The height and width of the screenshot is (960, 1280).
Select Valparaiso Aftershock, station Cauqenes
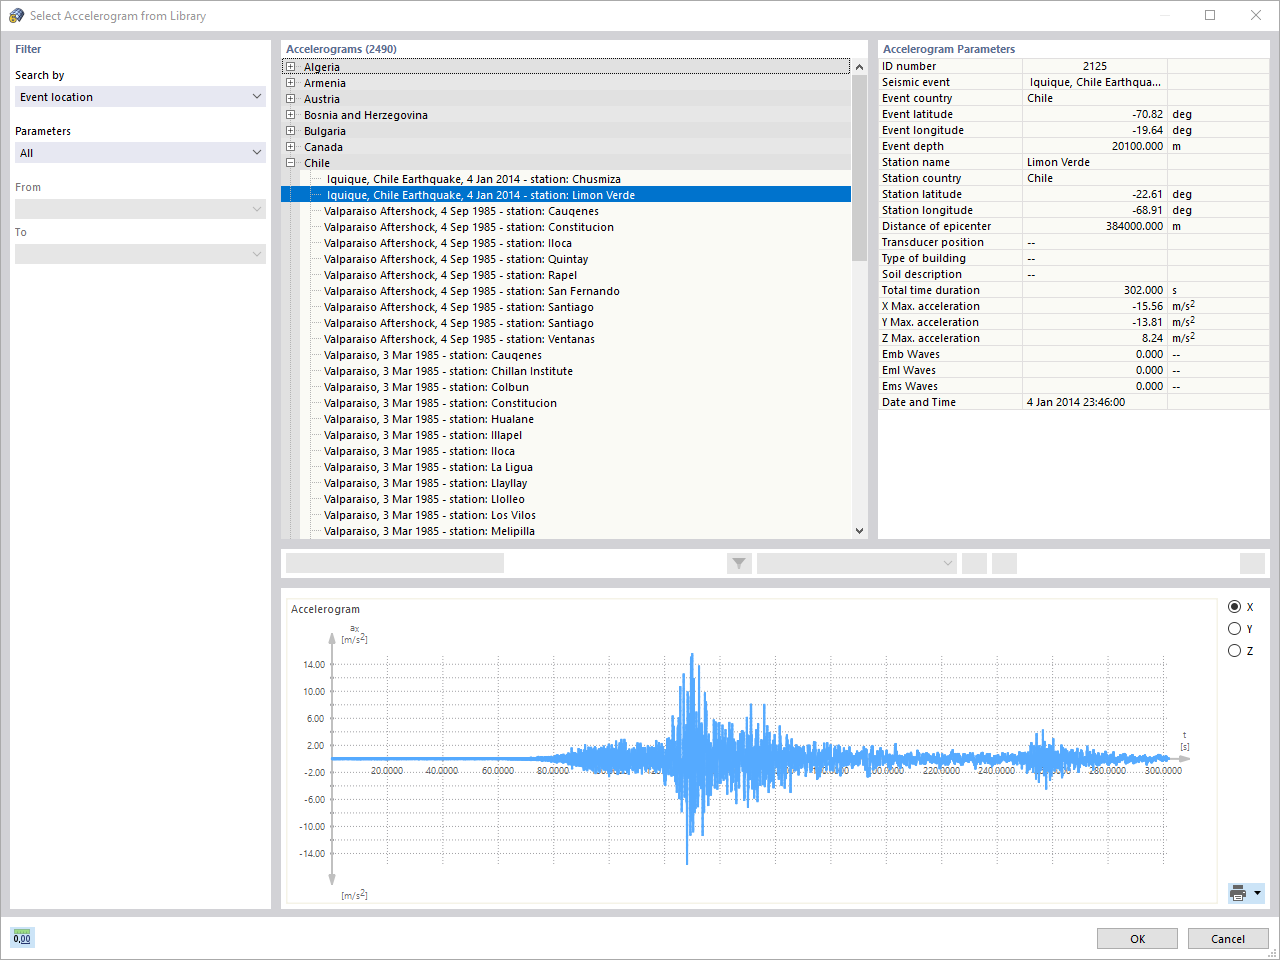click(461, 211)
